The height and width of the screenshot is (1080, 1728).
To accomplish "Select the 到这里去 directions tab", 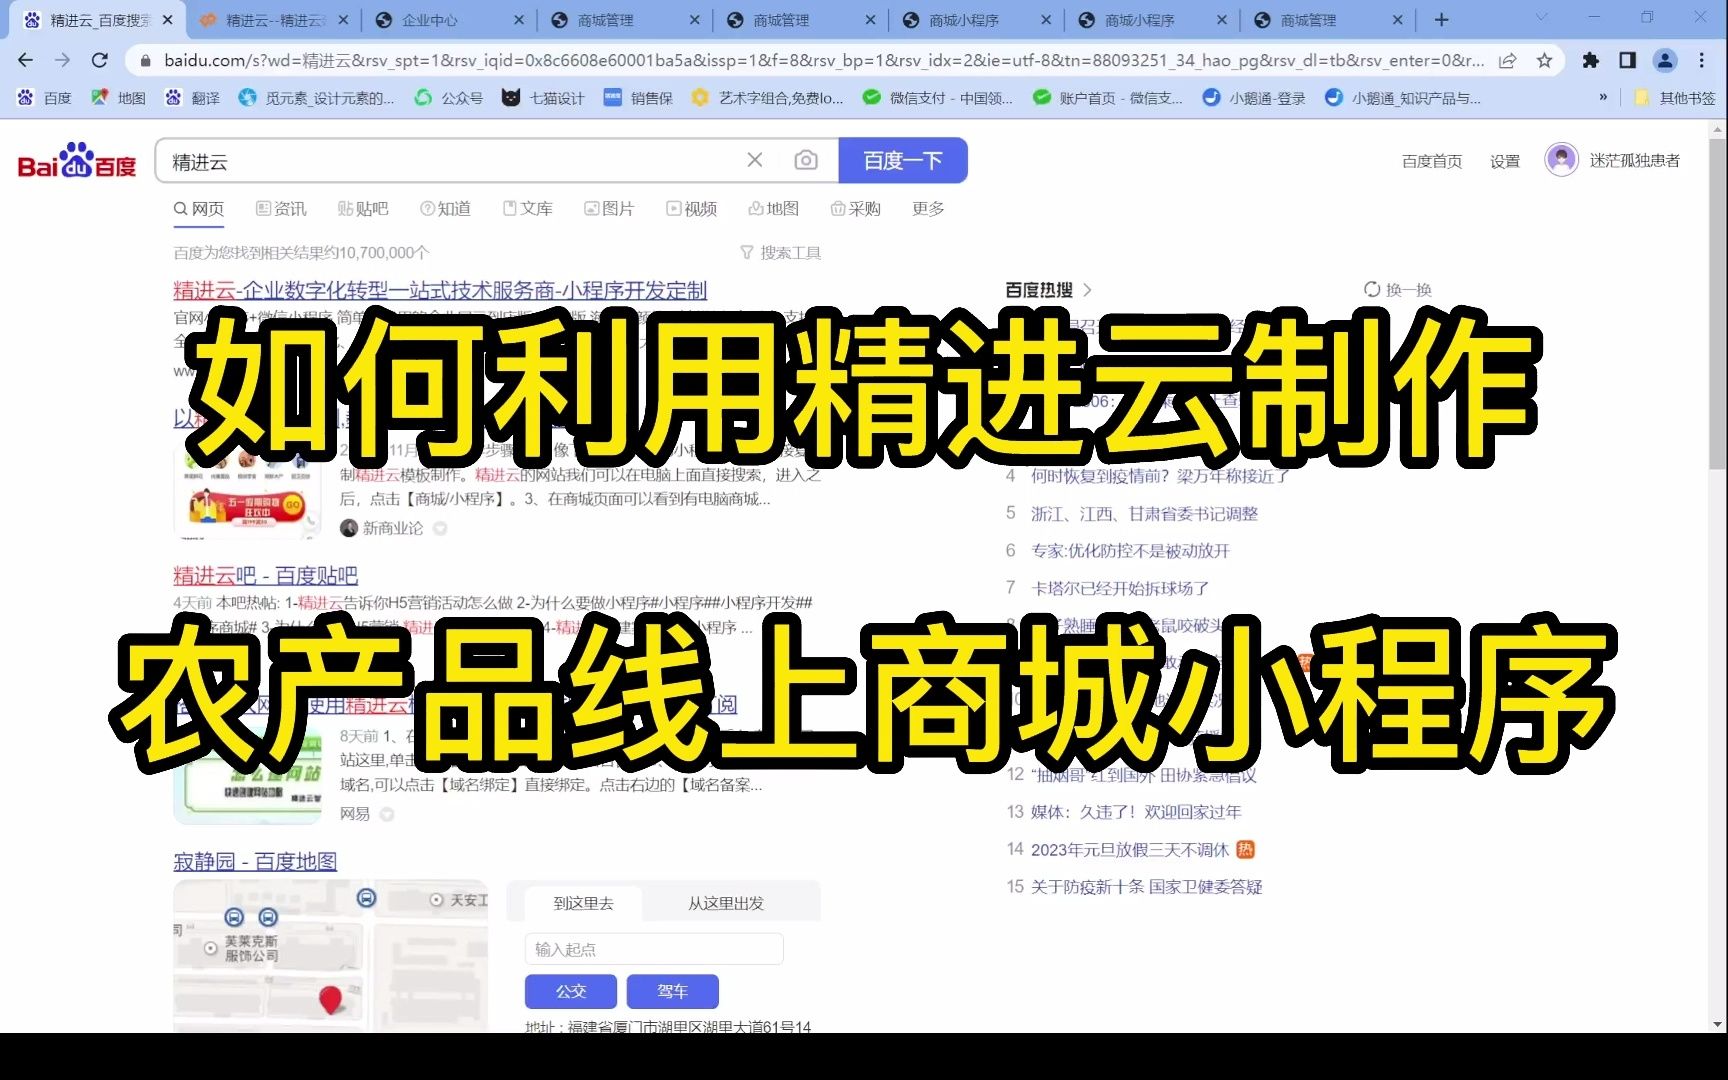I will [583, 903].
